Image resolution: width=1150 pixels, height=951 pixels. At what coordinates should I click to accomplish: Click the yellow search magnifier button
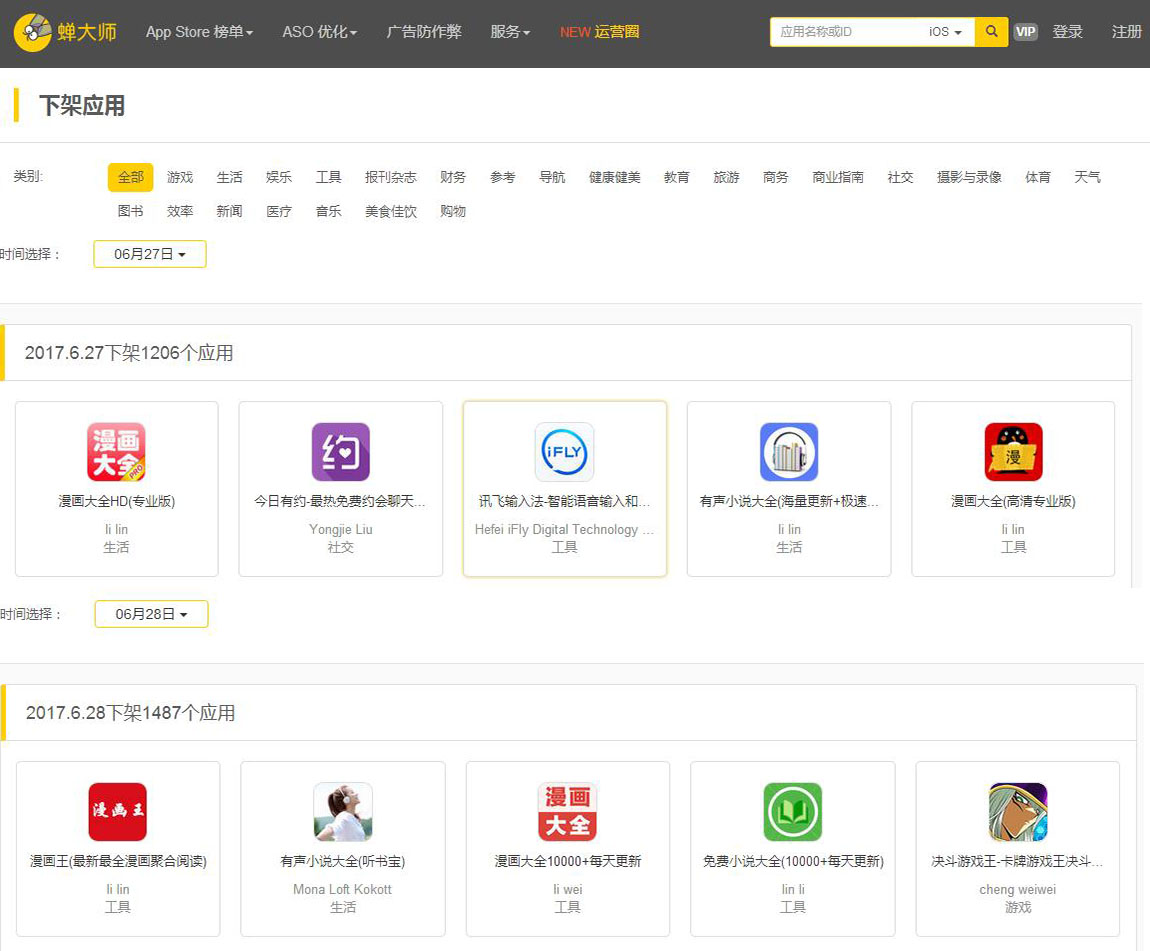click(x=991, y=32)
